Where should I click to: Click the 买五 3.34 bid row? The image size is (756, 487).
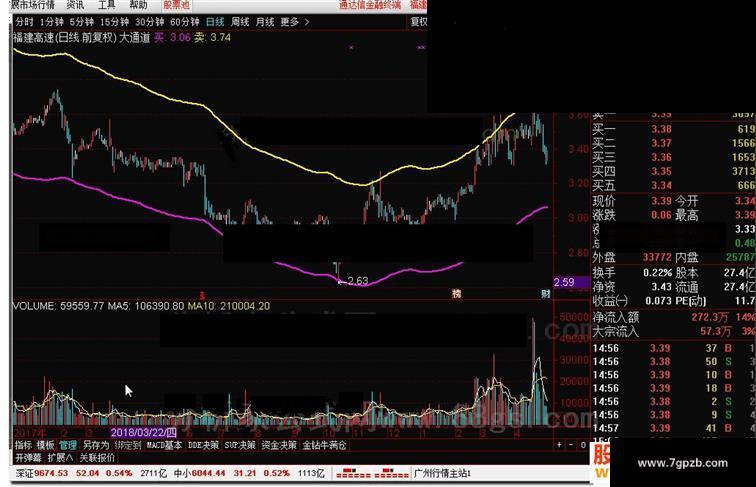click(x=674, y=185)
